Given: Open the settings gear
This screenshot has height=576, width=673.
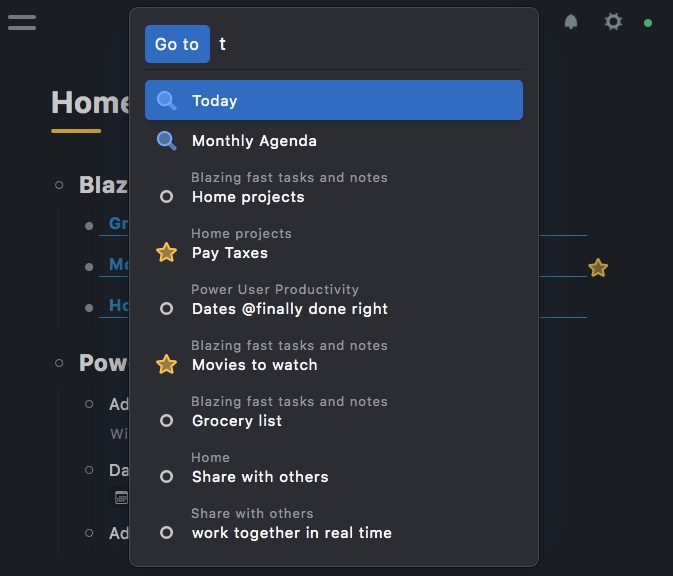Looking at the screenshot, I should 613,22.
